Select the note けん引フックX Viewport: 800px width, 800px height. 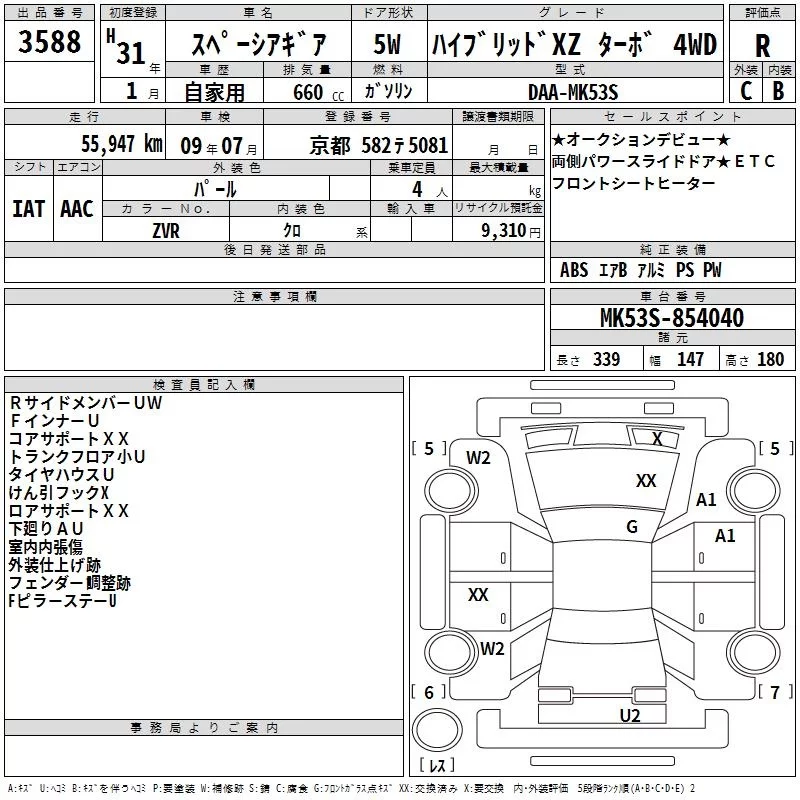point(59,493)
